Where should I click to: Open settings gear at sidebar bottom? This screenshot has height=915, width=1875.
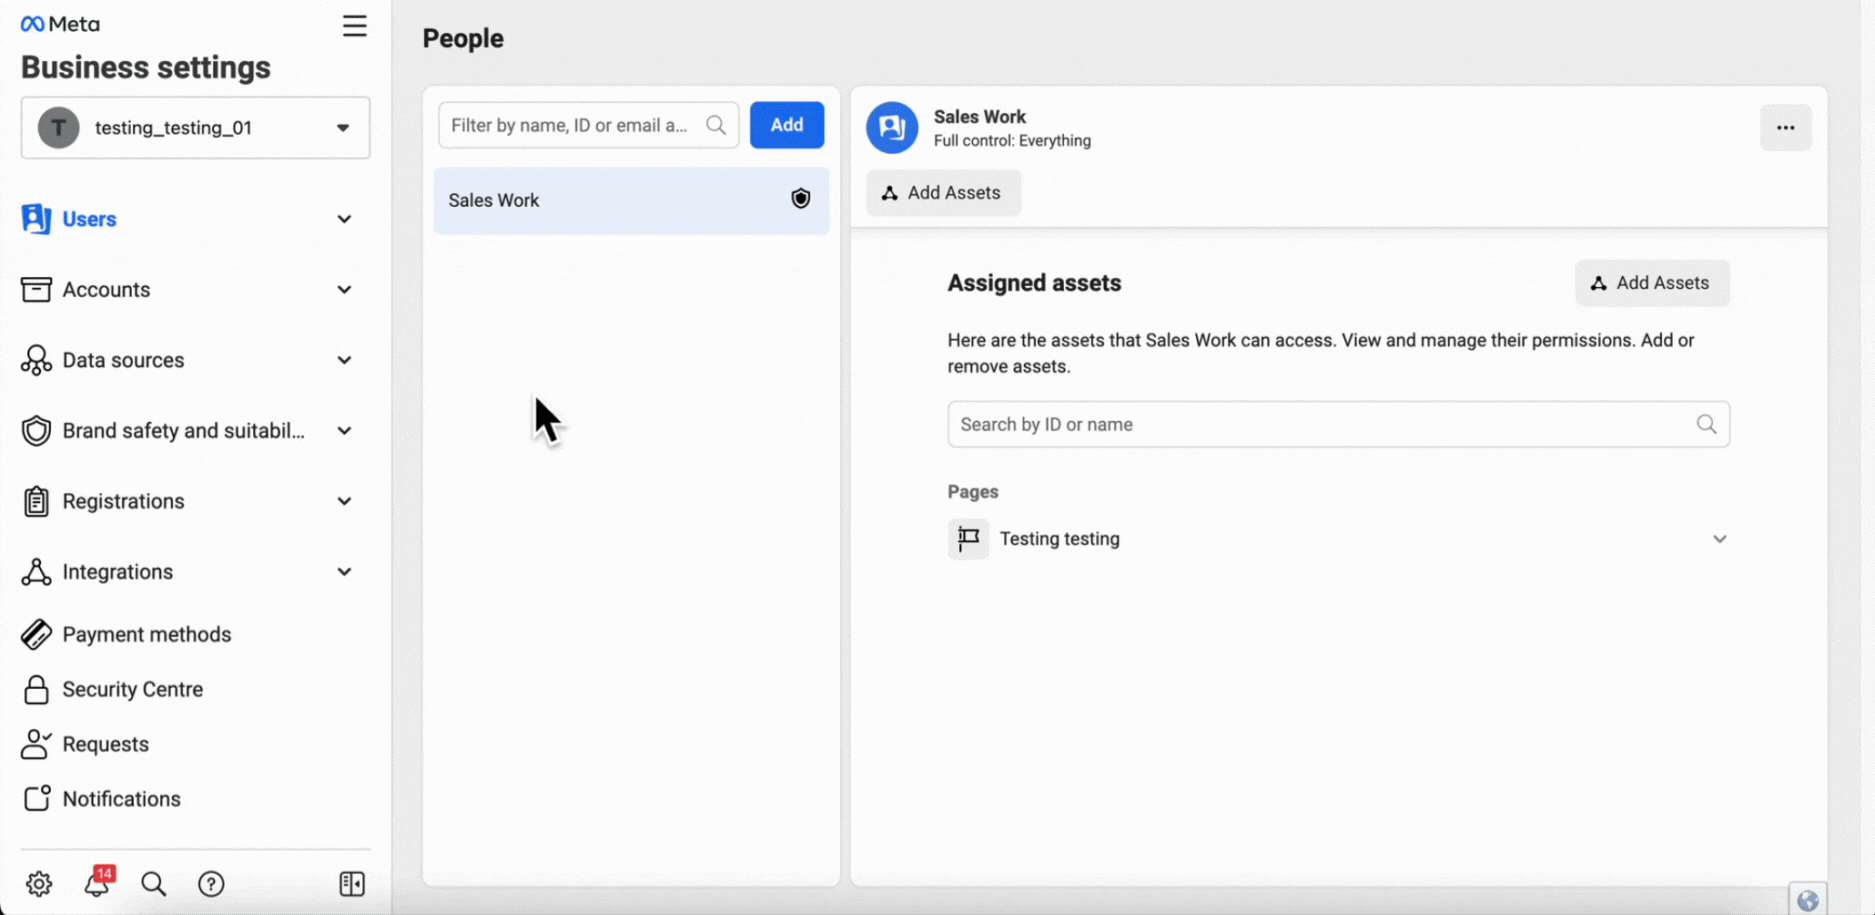[39, 884]
